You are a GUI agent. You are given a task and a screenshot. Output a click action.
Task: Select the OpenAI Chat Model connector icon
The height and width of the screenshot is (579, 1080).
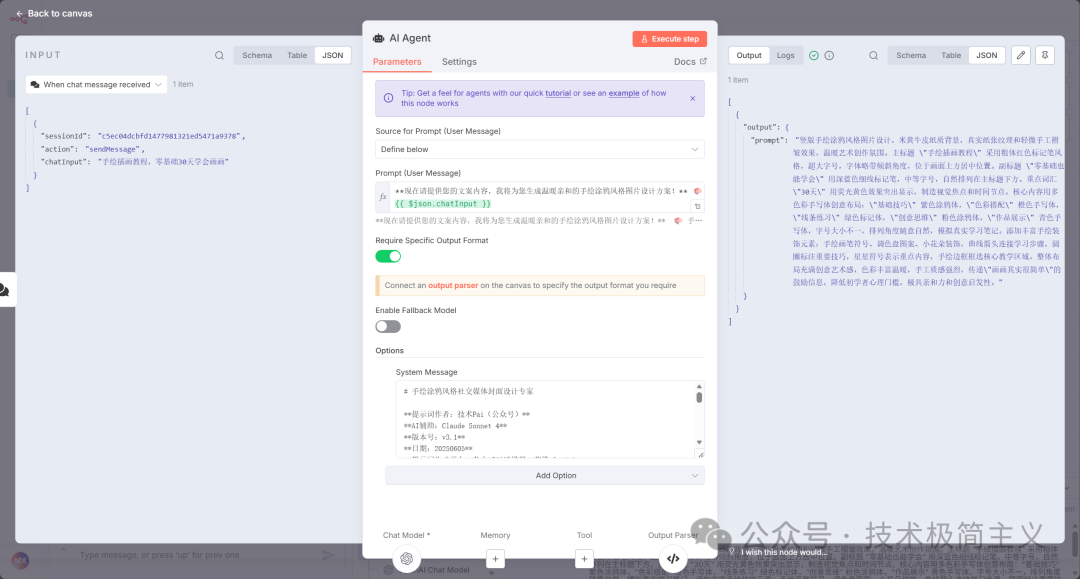tap(406, 558)
